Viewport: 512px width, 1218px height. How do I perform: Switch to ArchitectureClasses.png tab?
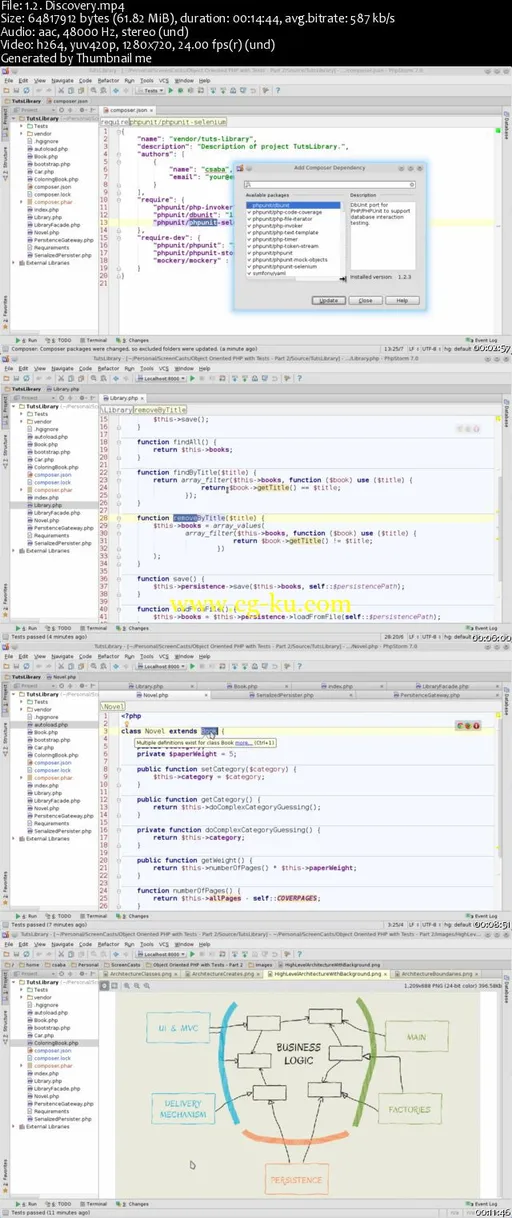pos(140,972)
